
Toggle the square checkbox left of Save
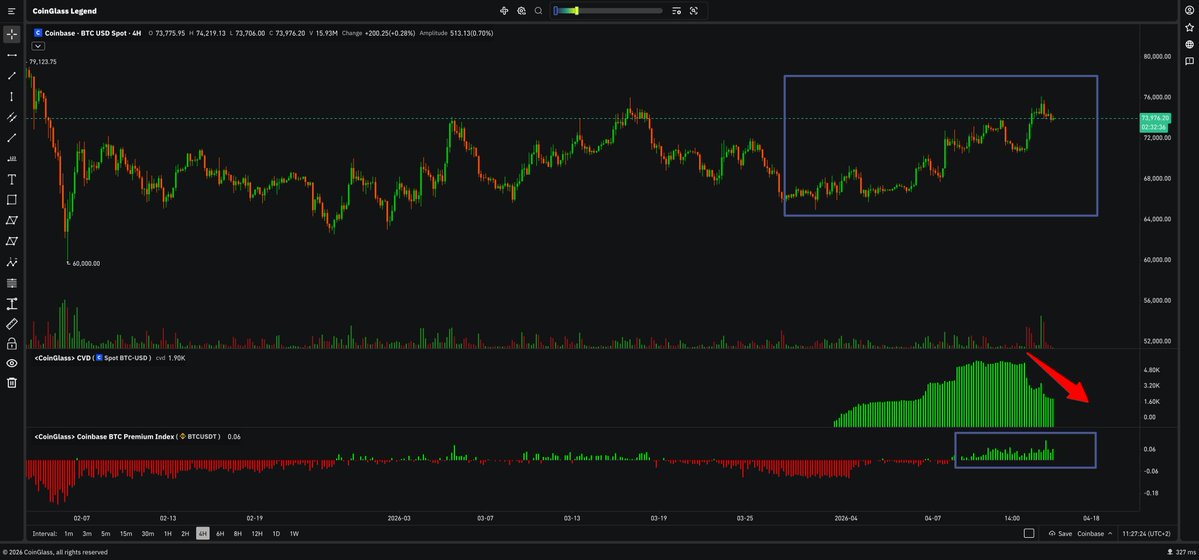[1029, 534]
